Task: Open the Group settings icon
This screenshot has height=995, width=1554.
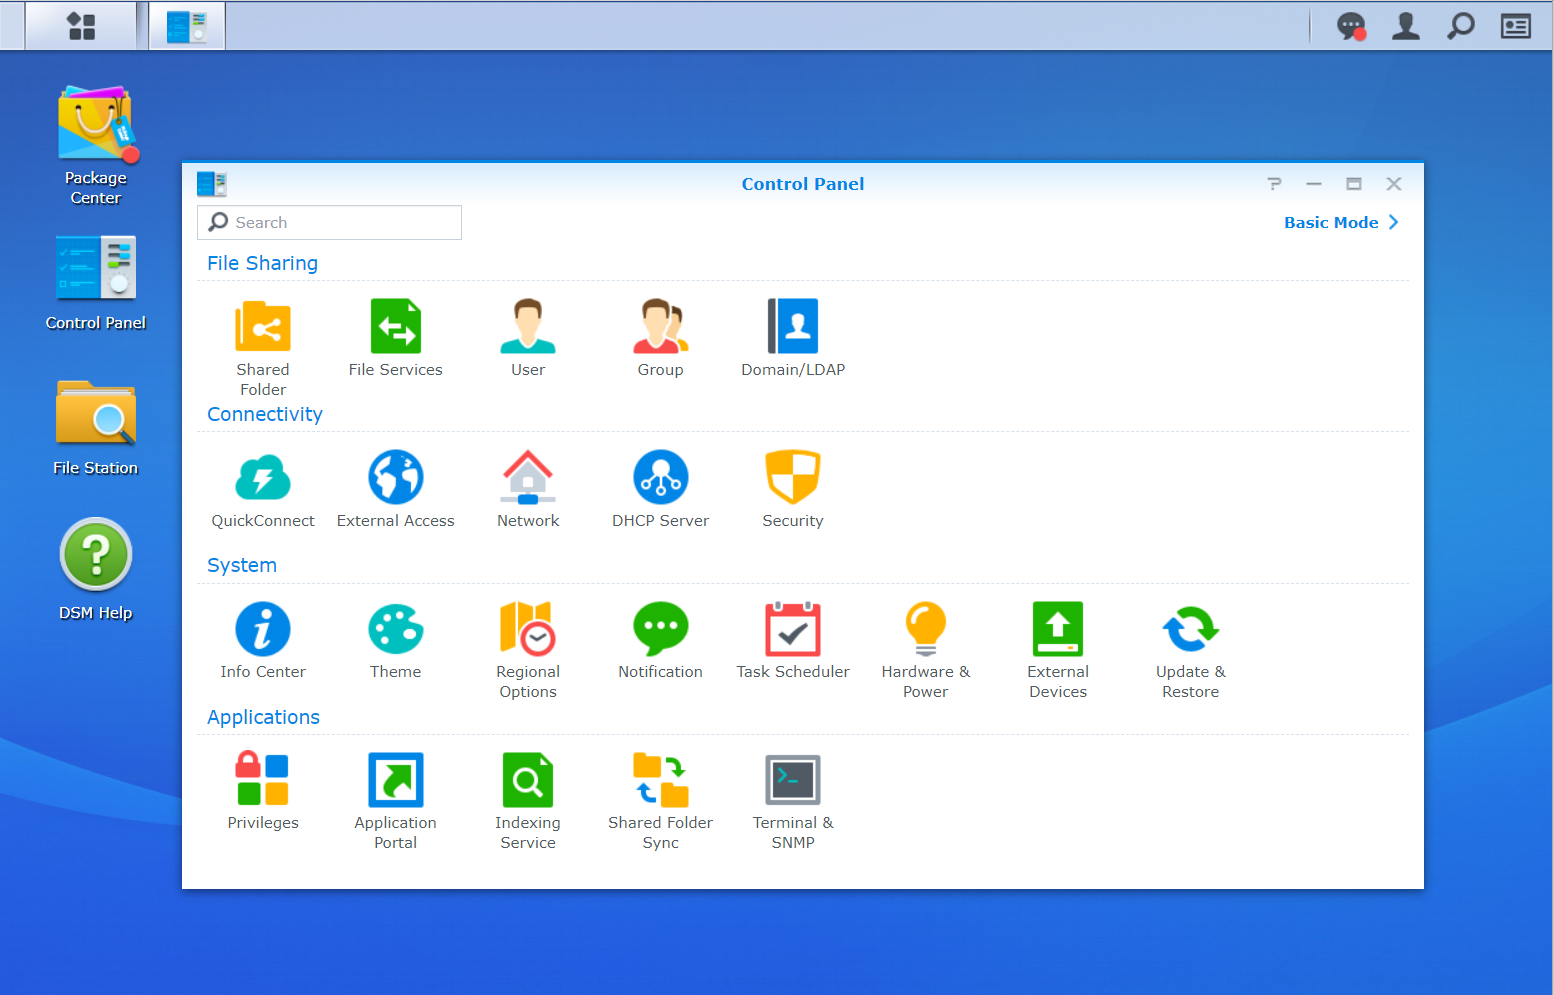Action: [x=661, y=326]
